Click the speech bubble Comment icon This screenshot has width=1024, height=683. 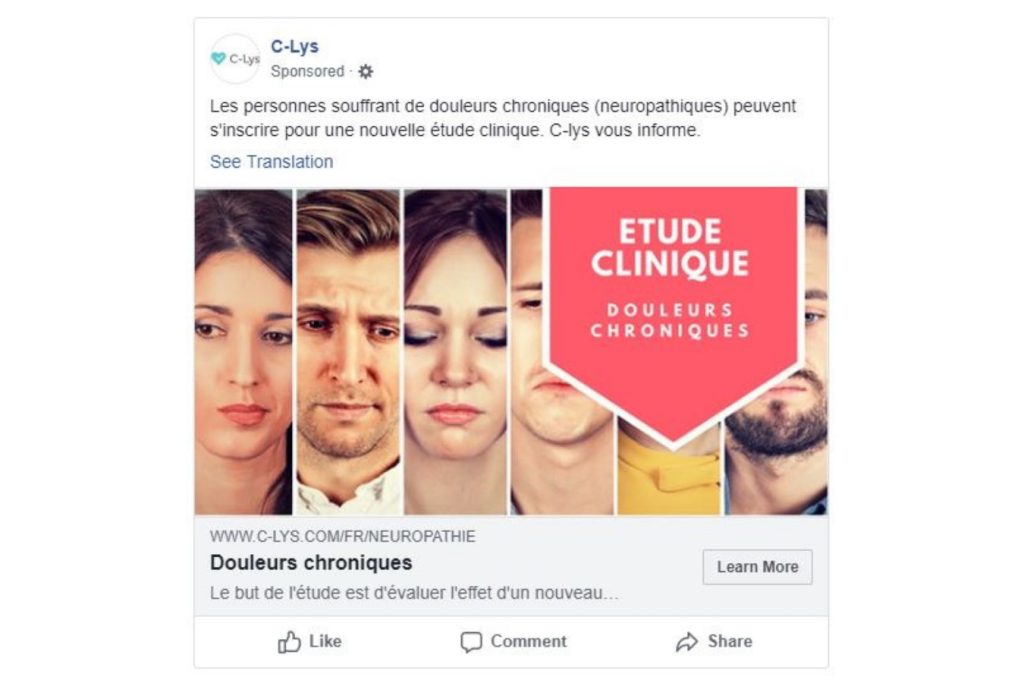click(471, 642)
